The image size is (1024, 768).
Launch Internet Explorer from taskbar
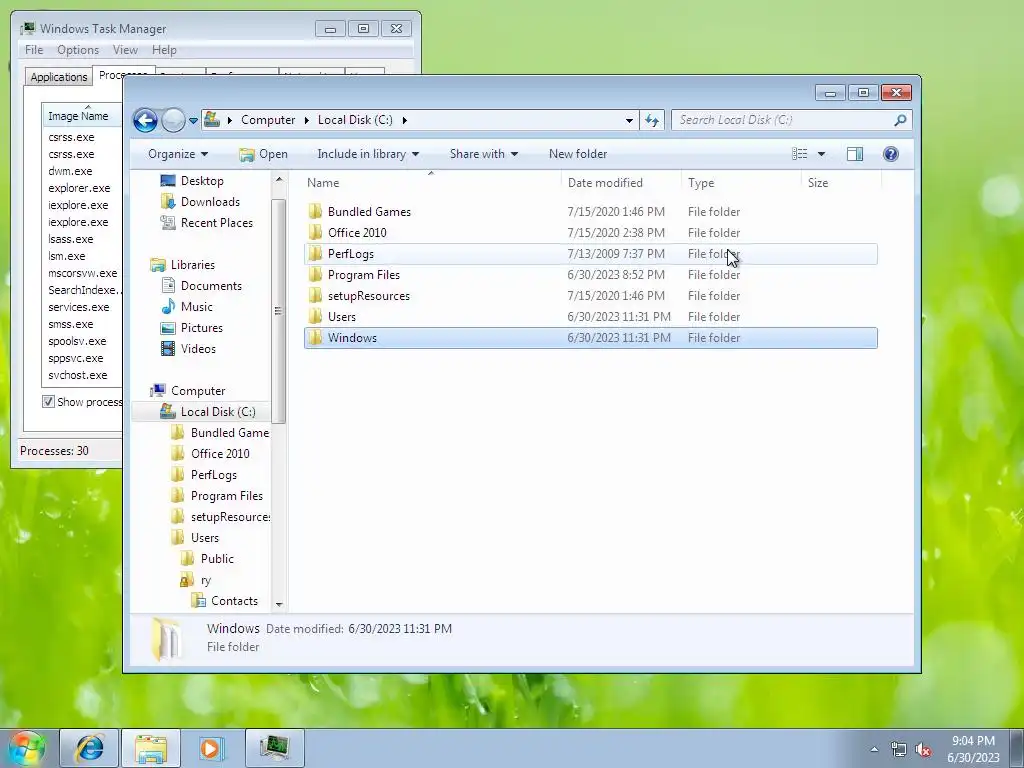[x=89, y=748]
